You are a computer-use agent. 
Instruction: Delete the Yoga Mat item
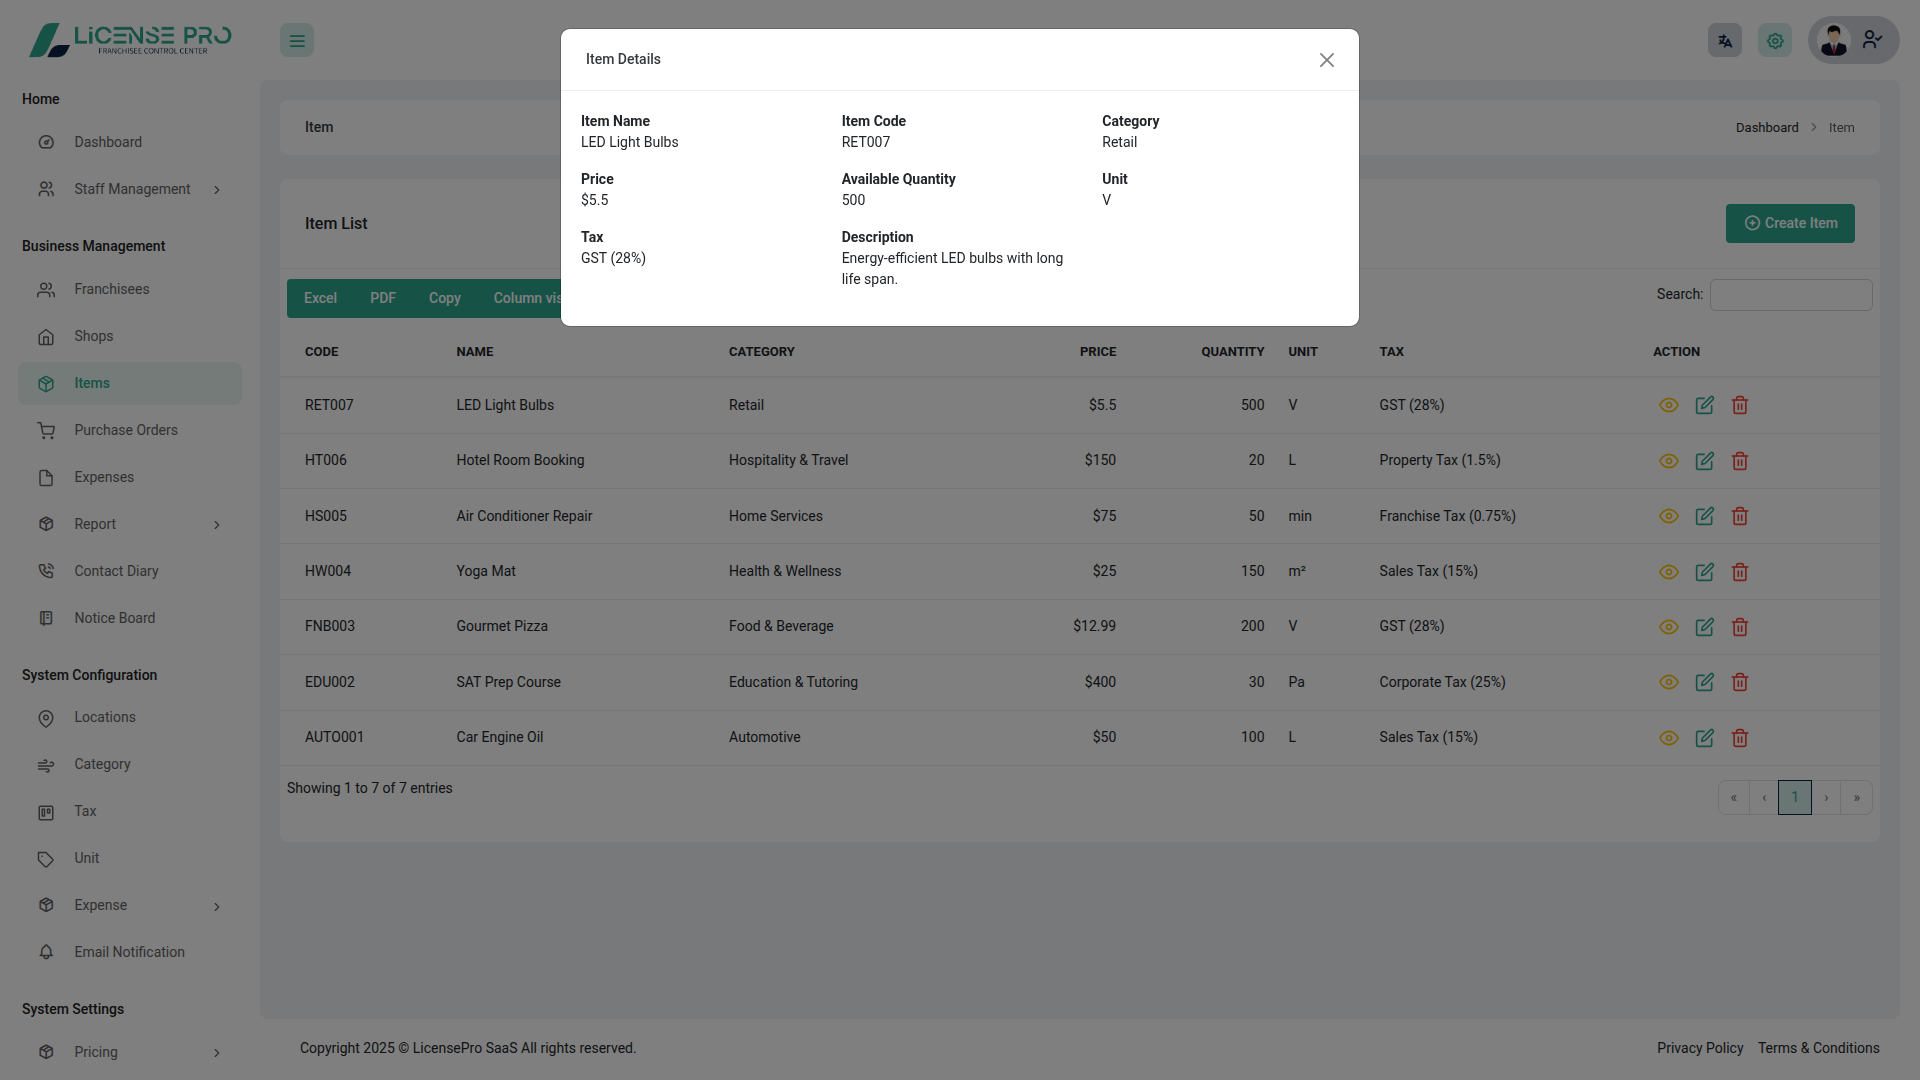coord(1739,572)
